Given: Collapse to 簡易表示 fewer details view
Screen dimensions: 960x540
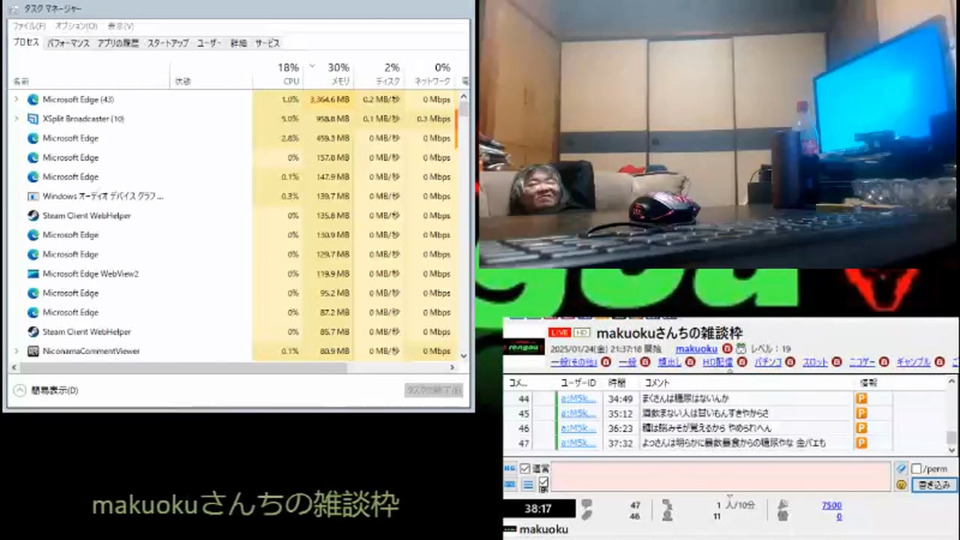Looking at the screenshot, I should point(46,391).
